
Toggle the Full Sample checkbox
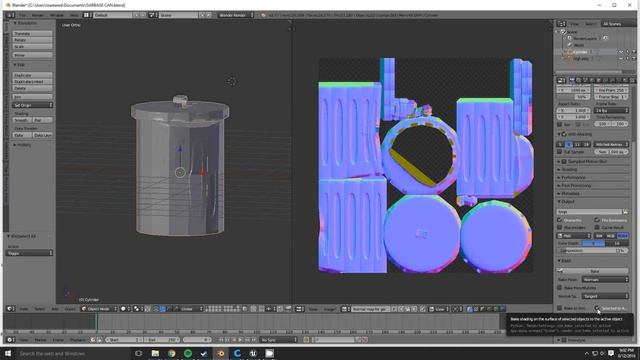560,152
